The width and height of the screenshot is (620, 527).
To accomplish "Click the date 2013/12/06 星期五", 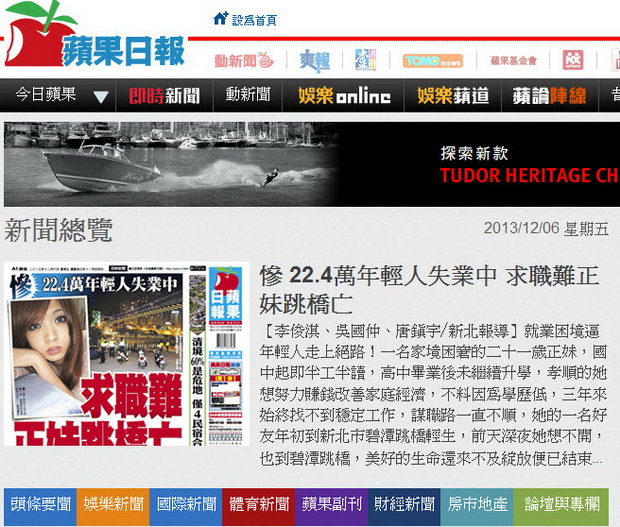I will (x=546, y=229).
